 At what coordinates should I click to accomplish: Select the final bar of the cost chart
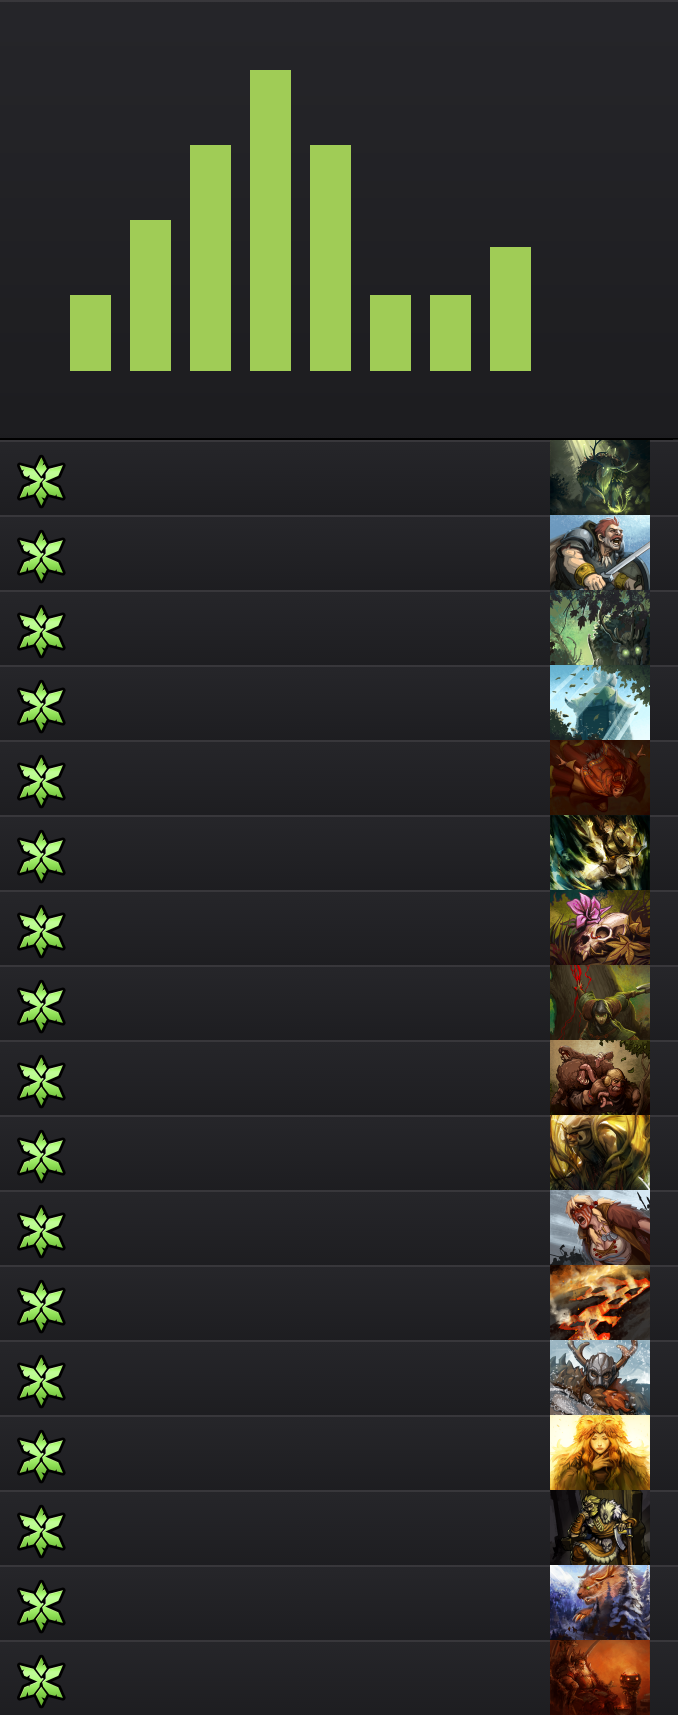[510, 309]
